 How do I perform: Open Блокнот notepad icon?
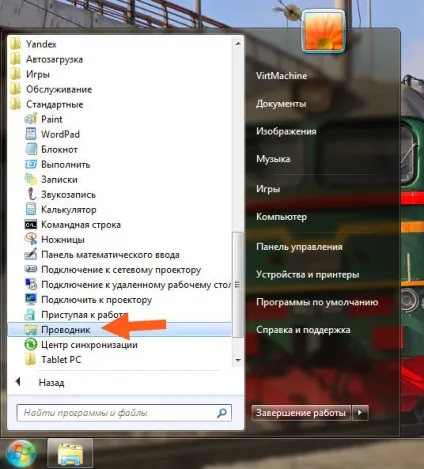tap(31, 149)
